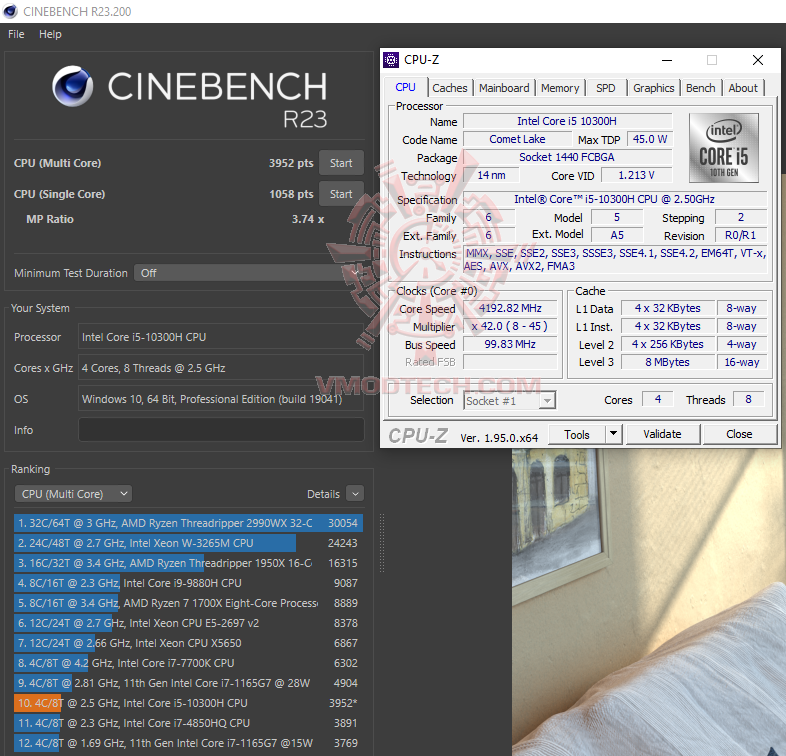Switch to the Memory tab
The height and width of the screenshot is (756, 786).
click(x=560, y=88)
